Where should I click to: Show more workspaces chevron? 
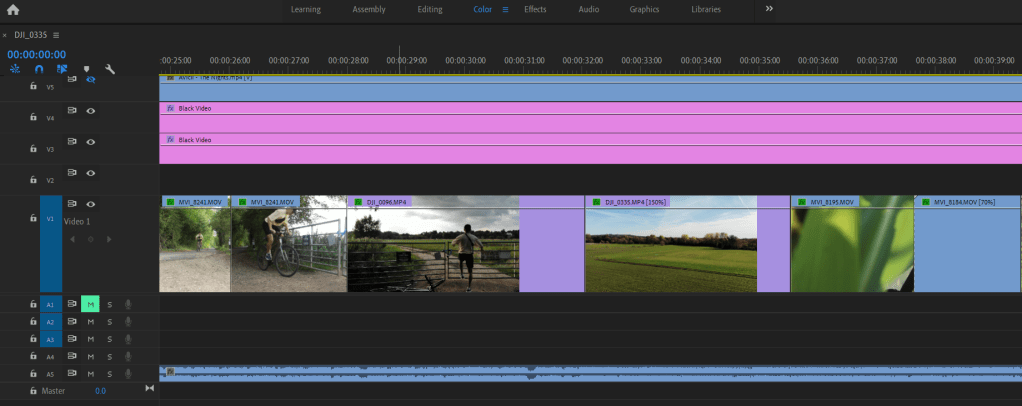pyautogui.click(x=769, y=9)
